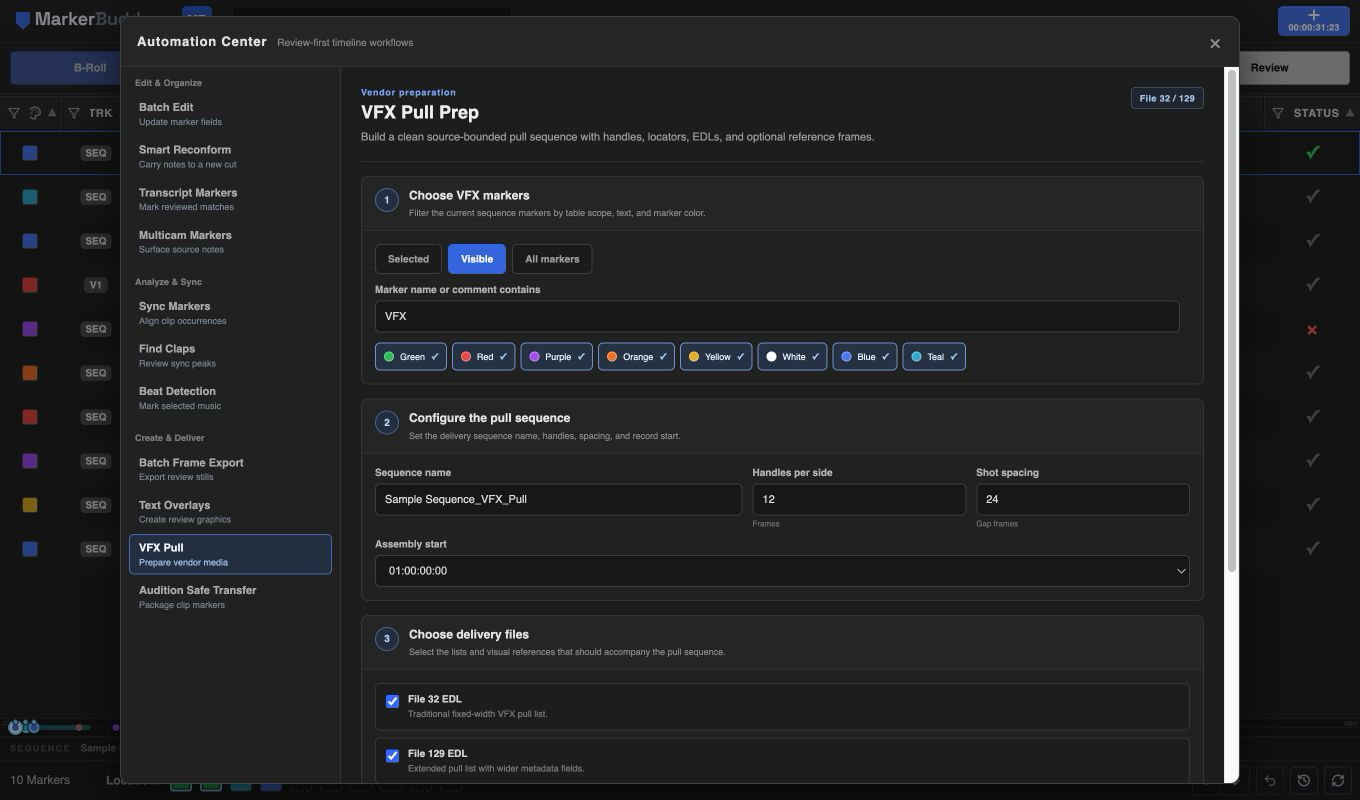Click the refresh icon in bottom bar
Image resolution: width=1360 pixels, height=800 pixels.
click(1338, 780)
